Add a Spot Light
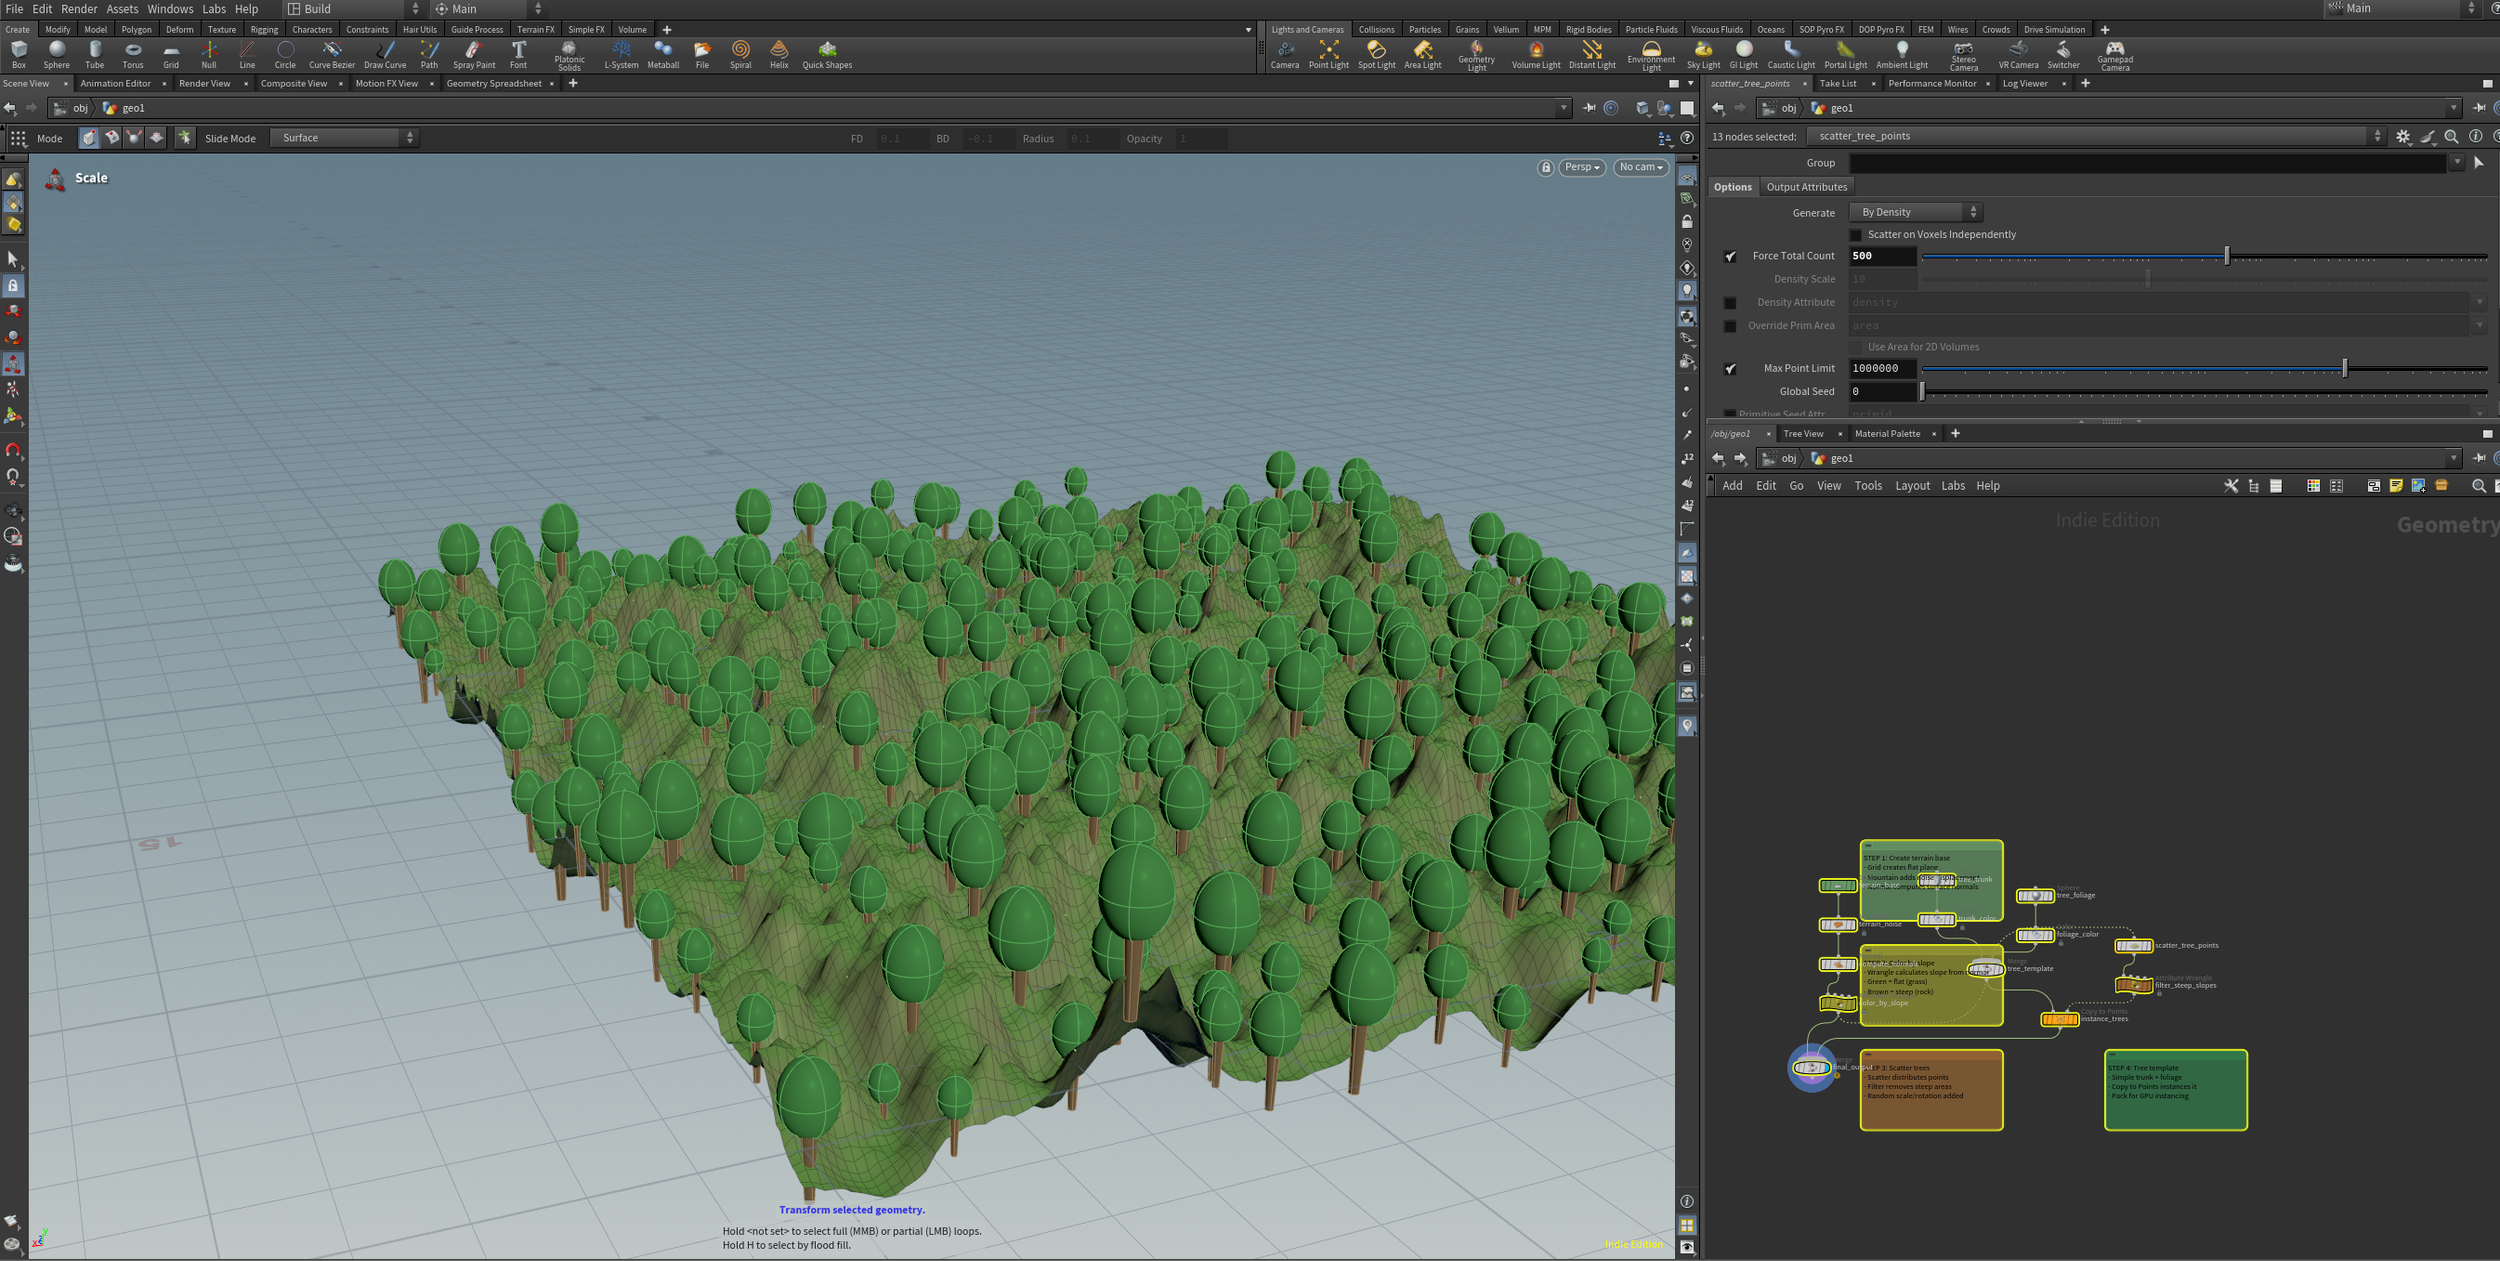 pyautogui.click(x=1376, y=55)
